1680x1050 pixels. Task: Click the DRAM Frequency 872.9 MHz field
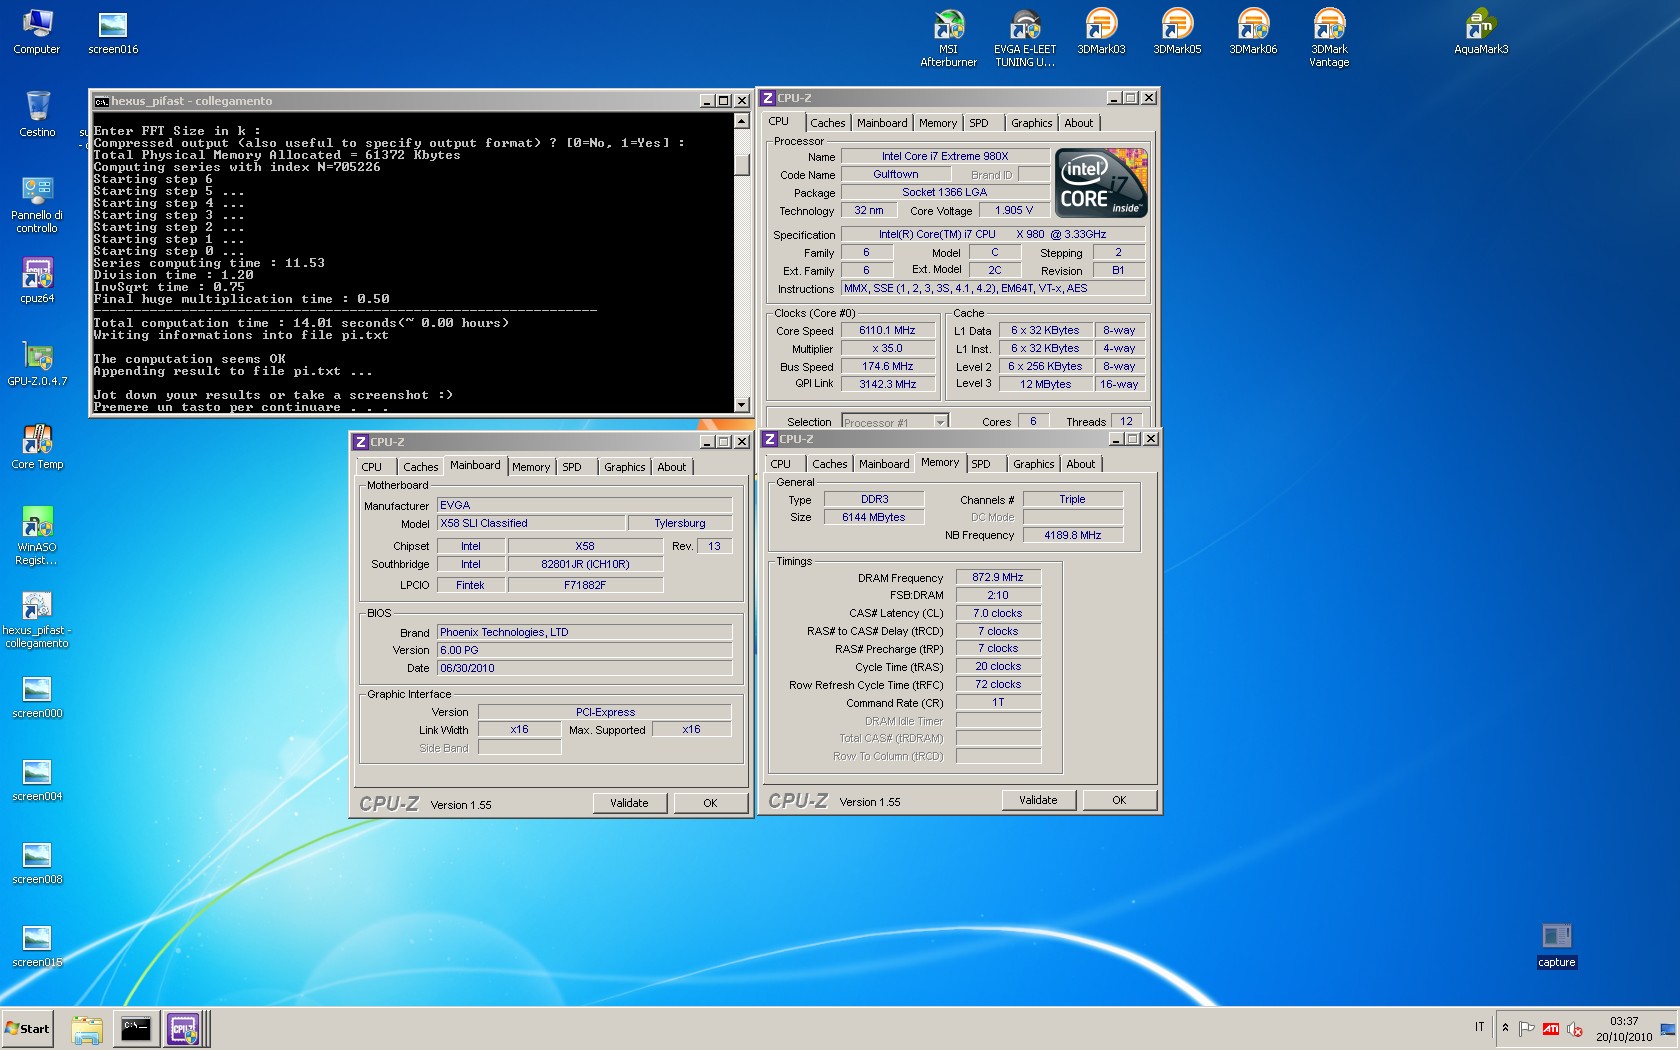point(998,577)
